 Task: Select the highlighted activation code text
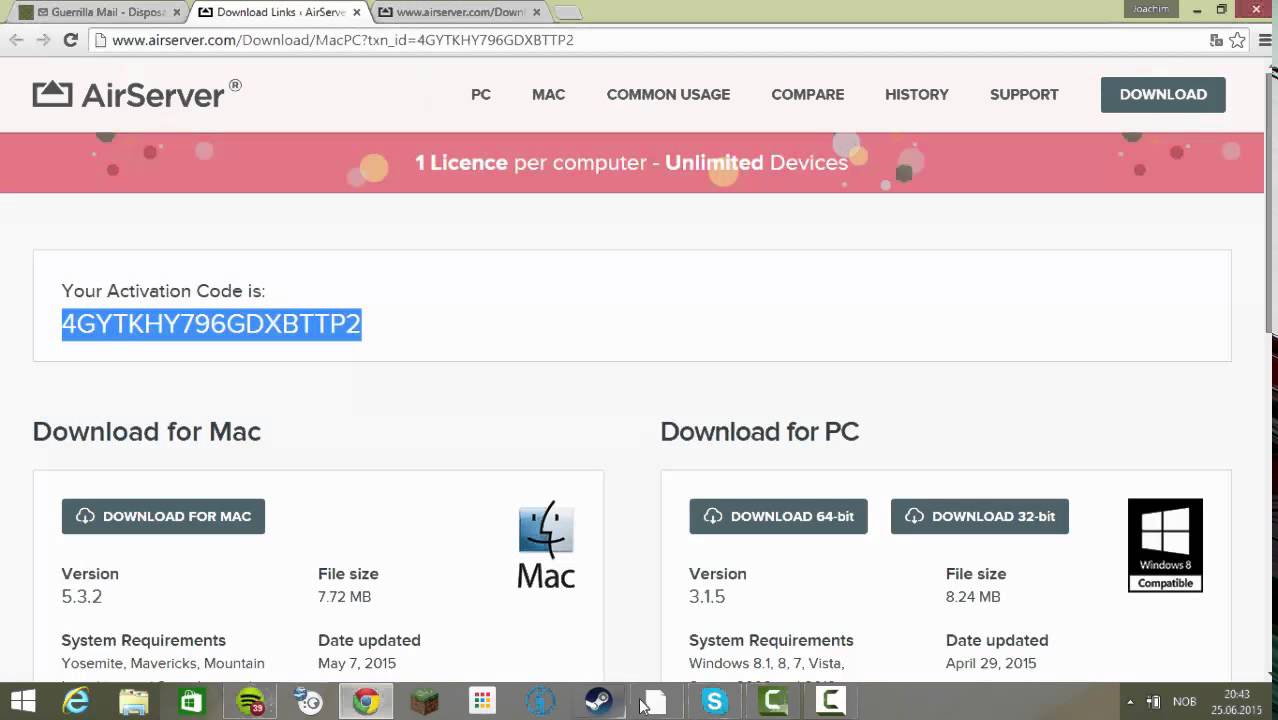211,324
